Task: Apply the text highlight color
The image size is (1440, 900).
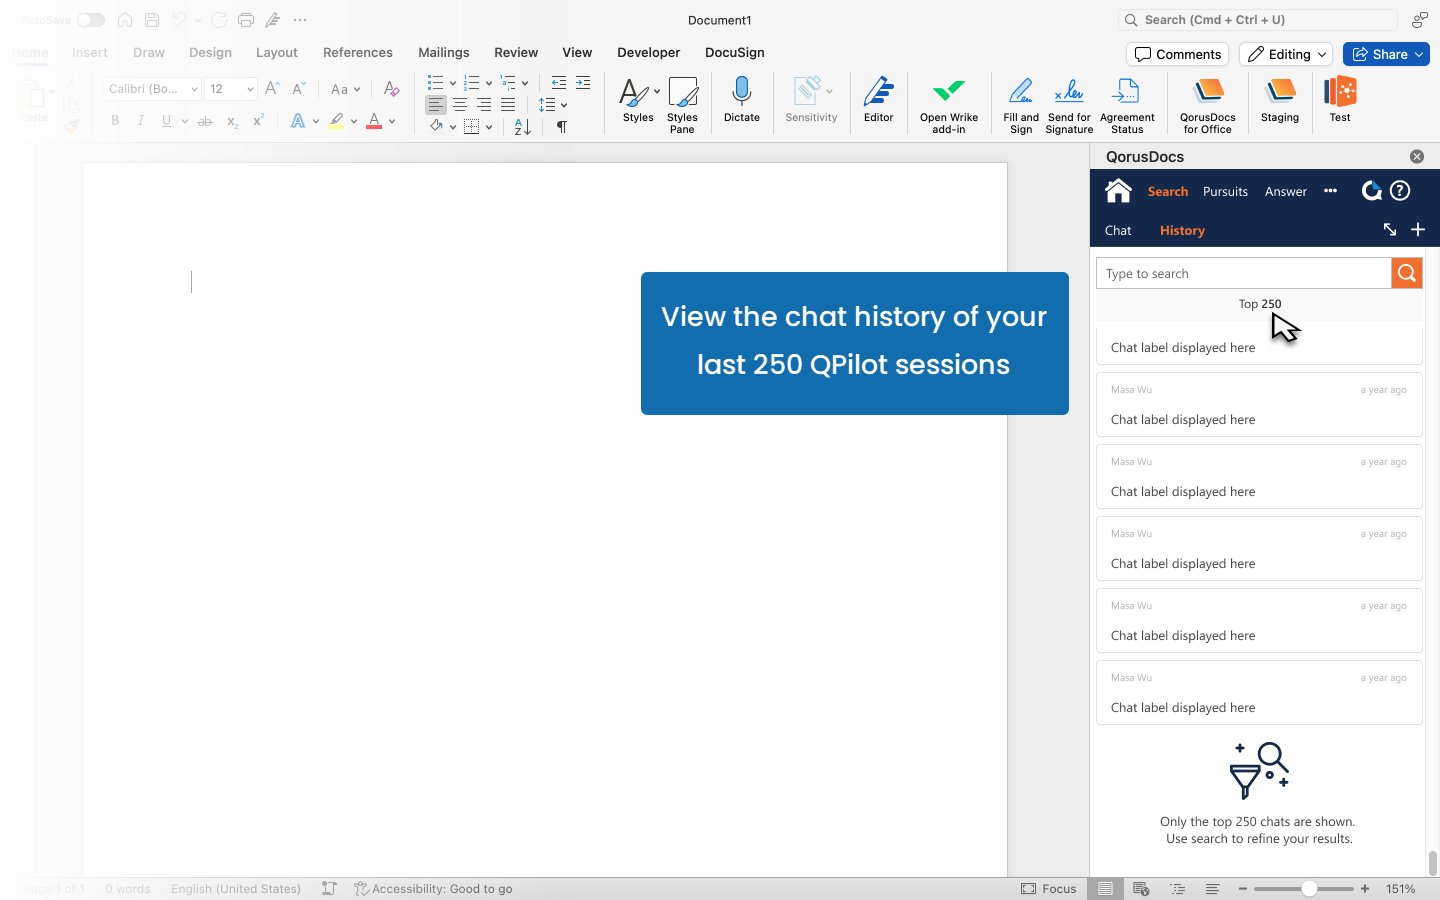Action: (x=336, y=121)
